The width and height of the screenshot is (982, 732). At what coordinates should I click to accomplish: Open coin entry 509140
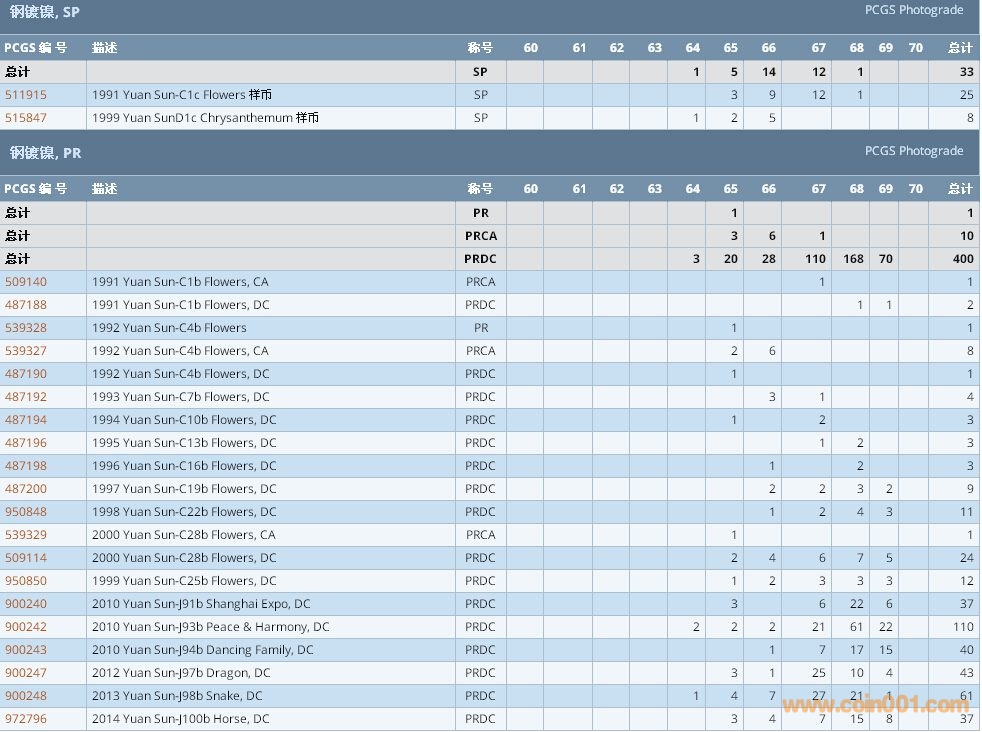[x=26, y=282]
